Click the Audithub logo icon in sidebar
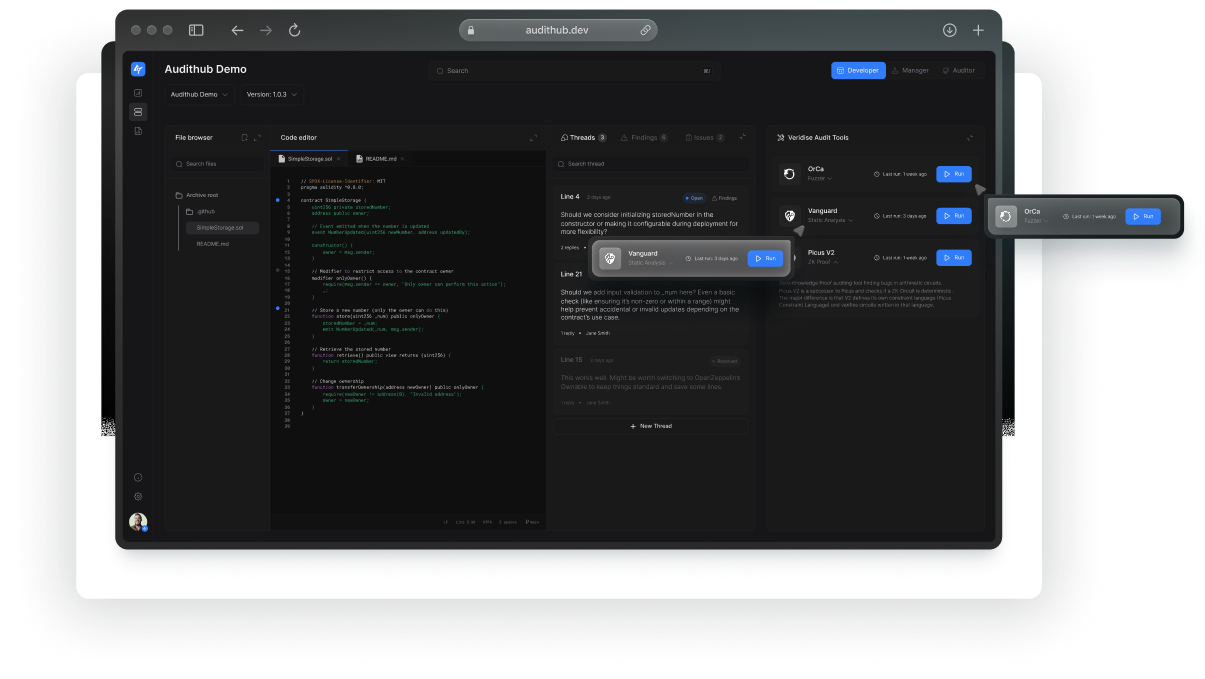The height and width of the screenshot is (679, 1205). click(138, 69)
